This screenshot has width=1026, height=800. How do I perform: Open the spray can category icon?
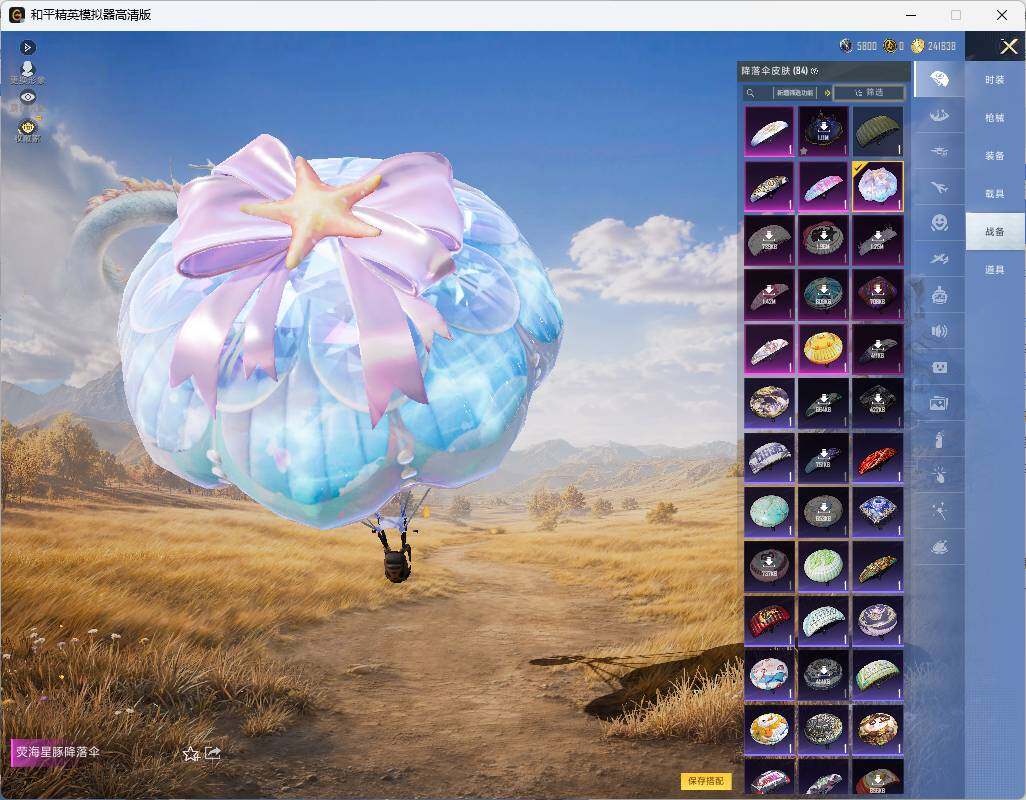pyautogui.click(x=939, y=439)
